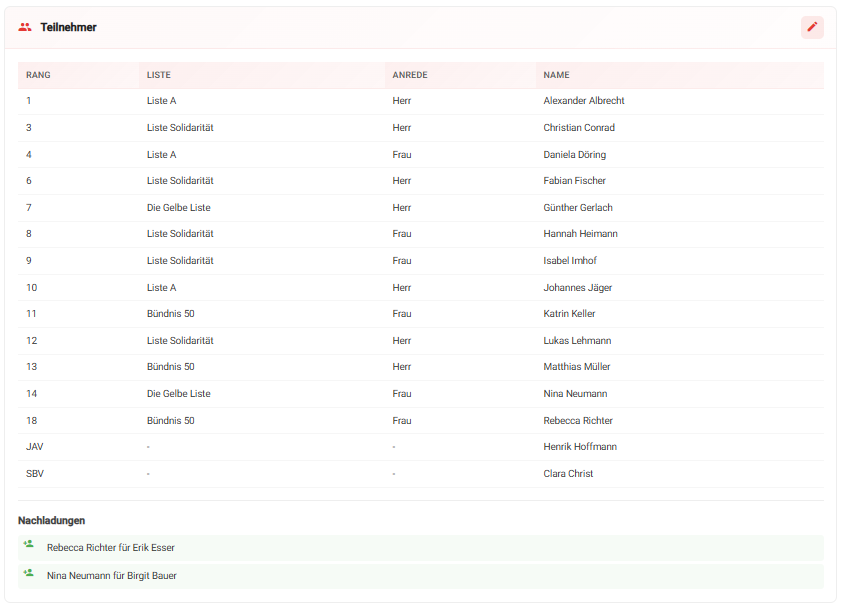Click the person-add icon beside Birgit Bauer substitution
This screenshot has height=609, width=842.
[x=29, y=574]
